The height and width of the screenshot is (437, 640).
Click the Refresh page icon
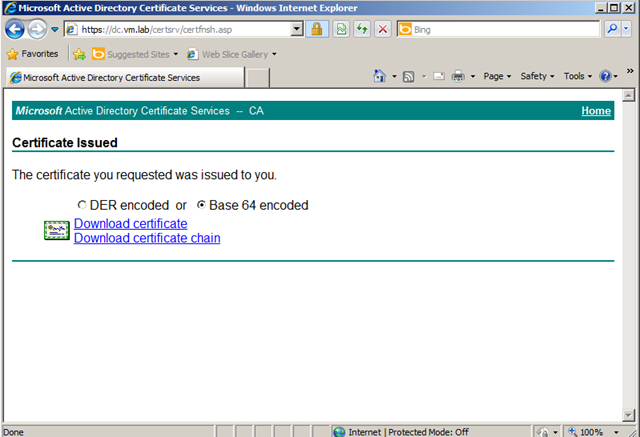[362, 29]
